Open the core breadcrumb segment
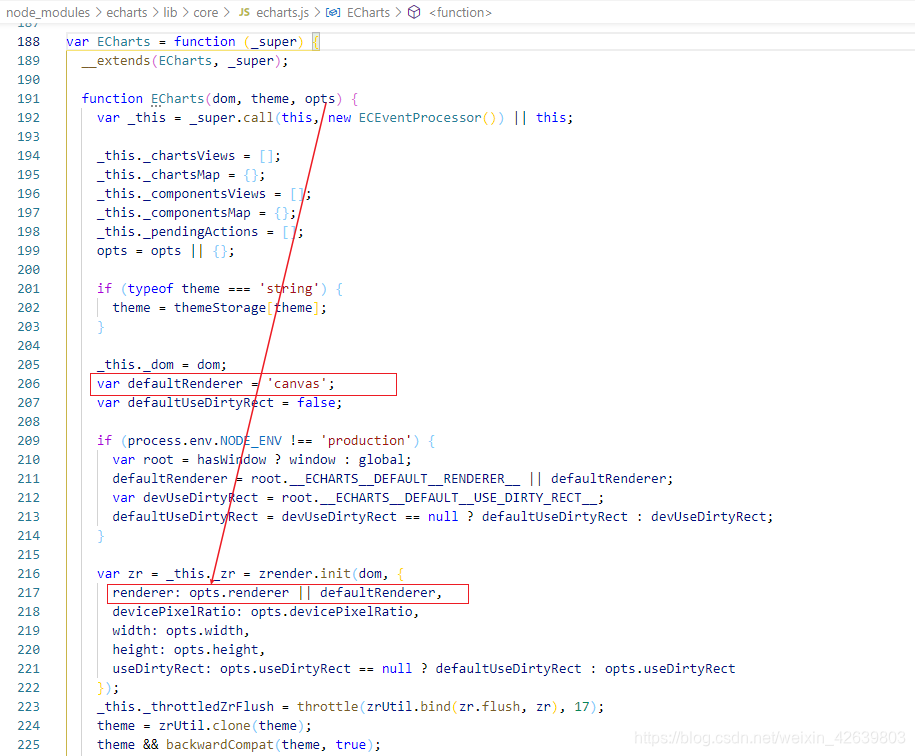The height and width of the screenshot is (756, 915). [x=205, y=12]
